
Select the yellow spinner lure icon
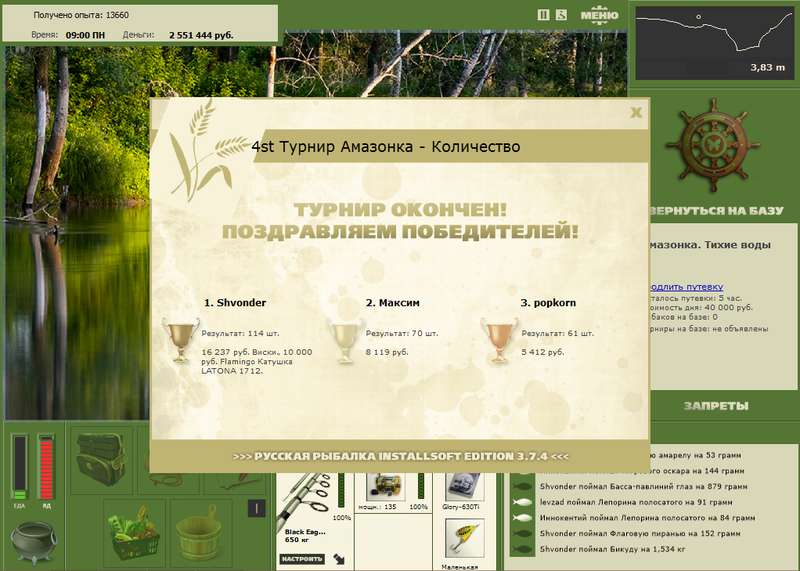click(464, 539)
